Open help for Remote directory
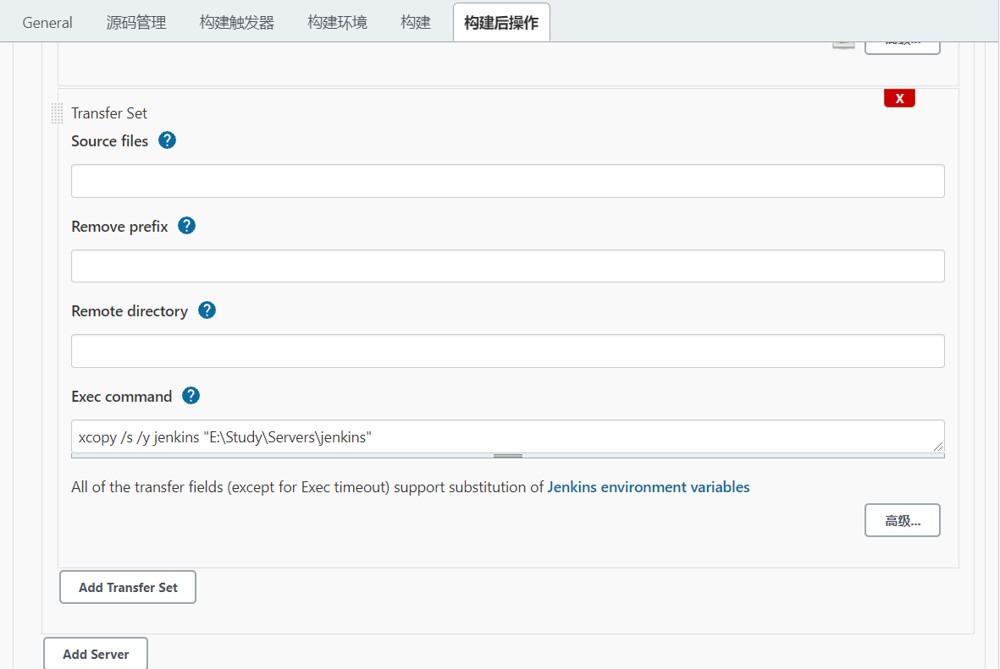Screen dimensions: 1000x669 [207, 311]
